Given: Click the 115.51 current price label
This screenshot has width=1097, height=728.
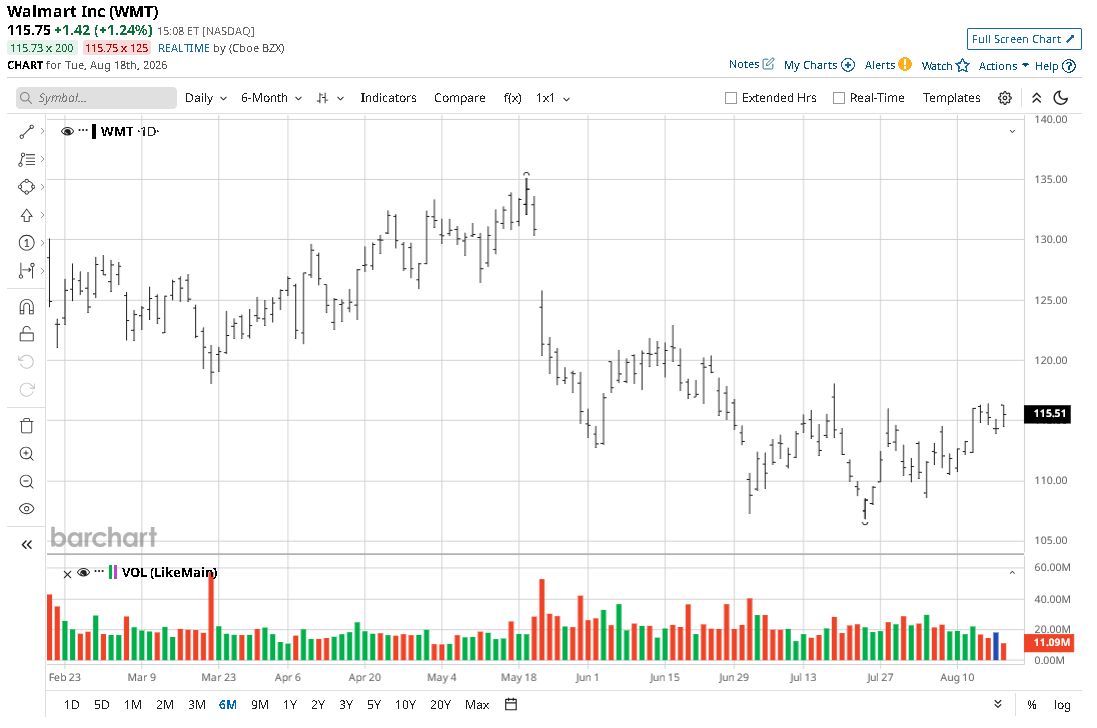Looking at the screenshot, I should pos(1047,413).
